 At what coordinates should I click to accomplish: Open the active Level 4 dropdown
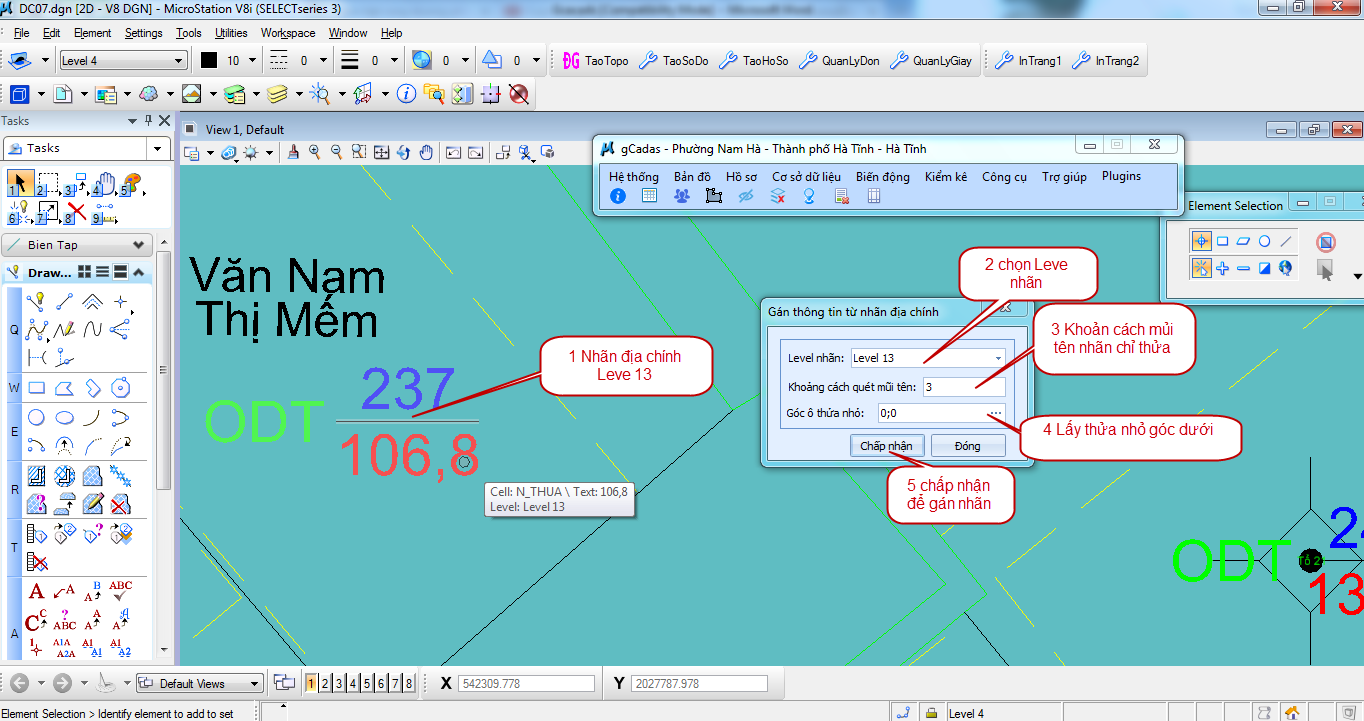click(x=179, y=61)
